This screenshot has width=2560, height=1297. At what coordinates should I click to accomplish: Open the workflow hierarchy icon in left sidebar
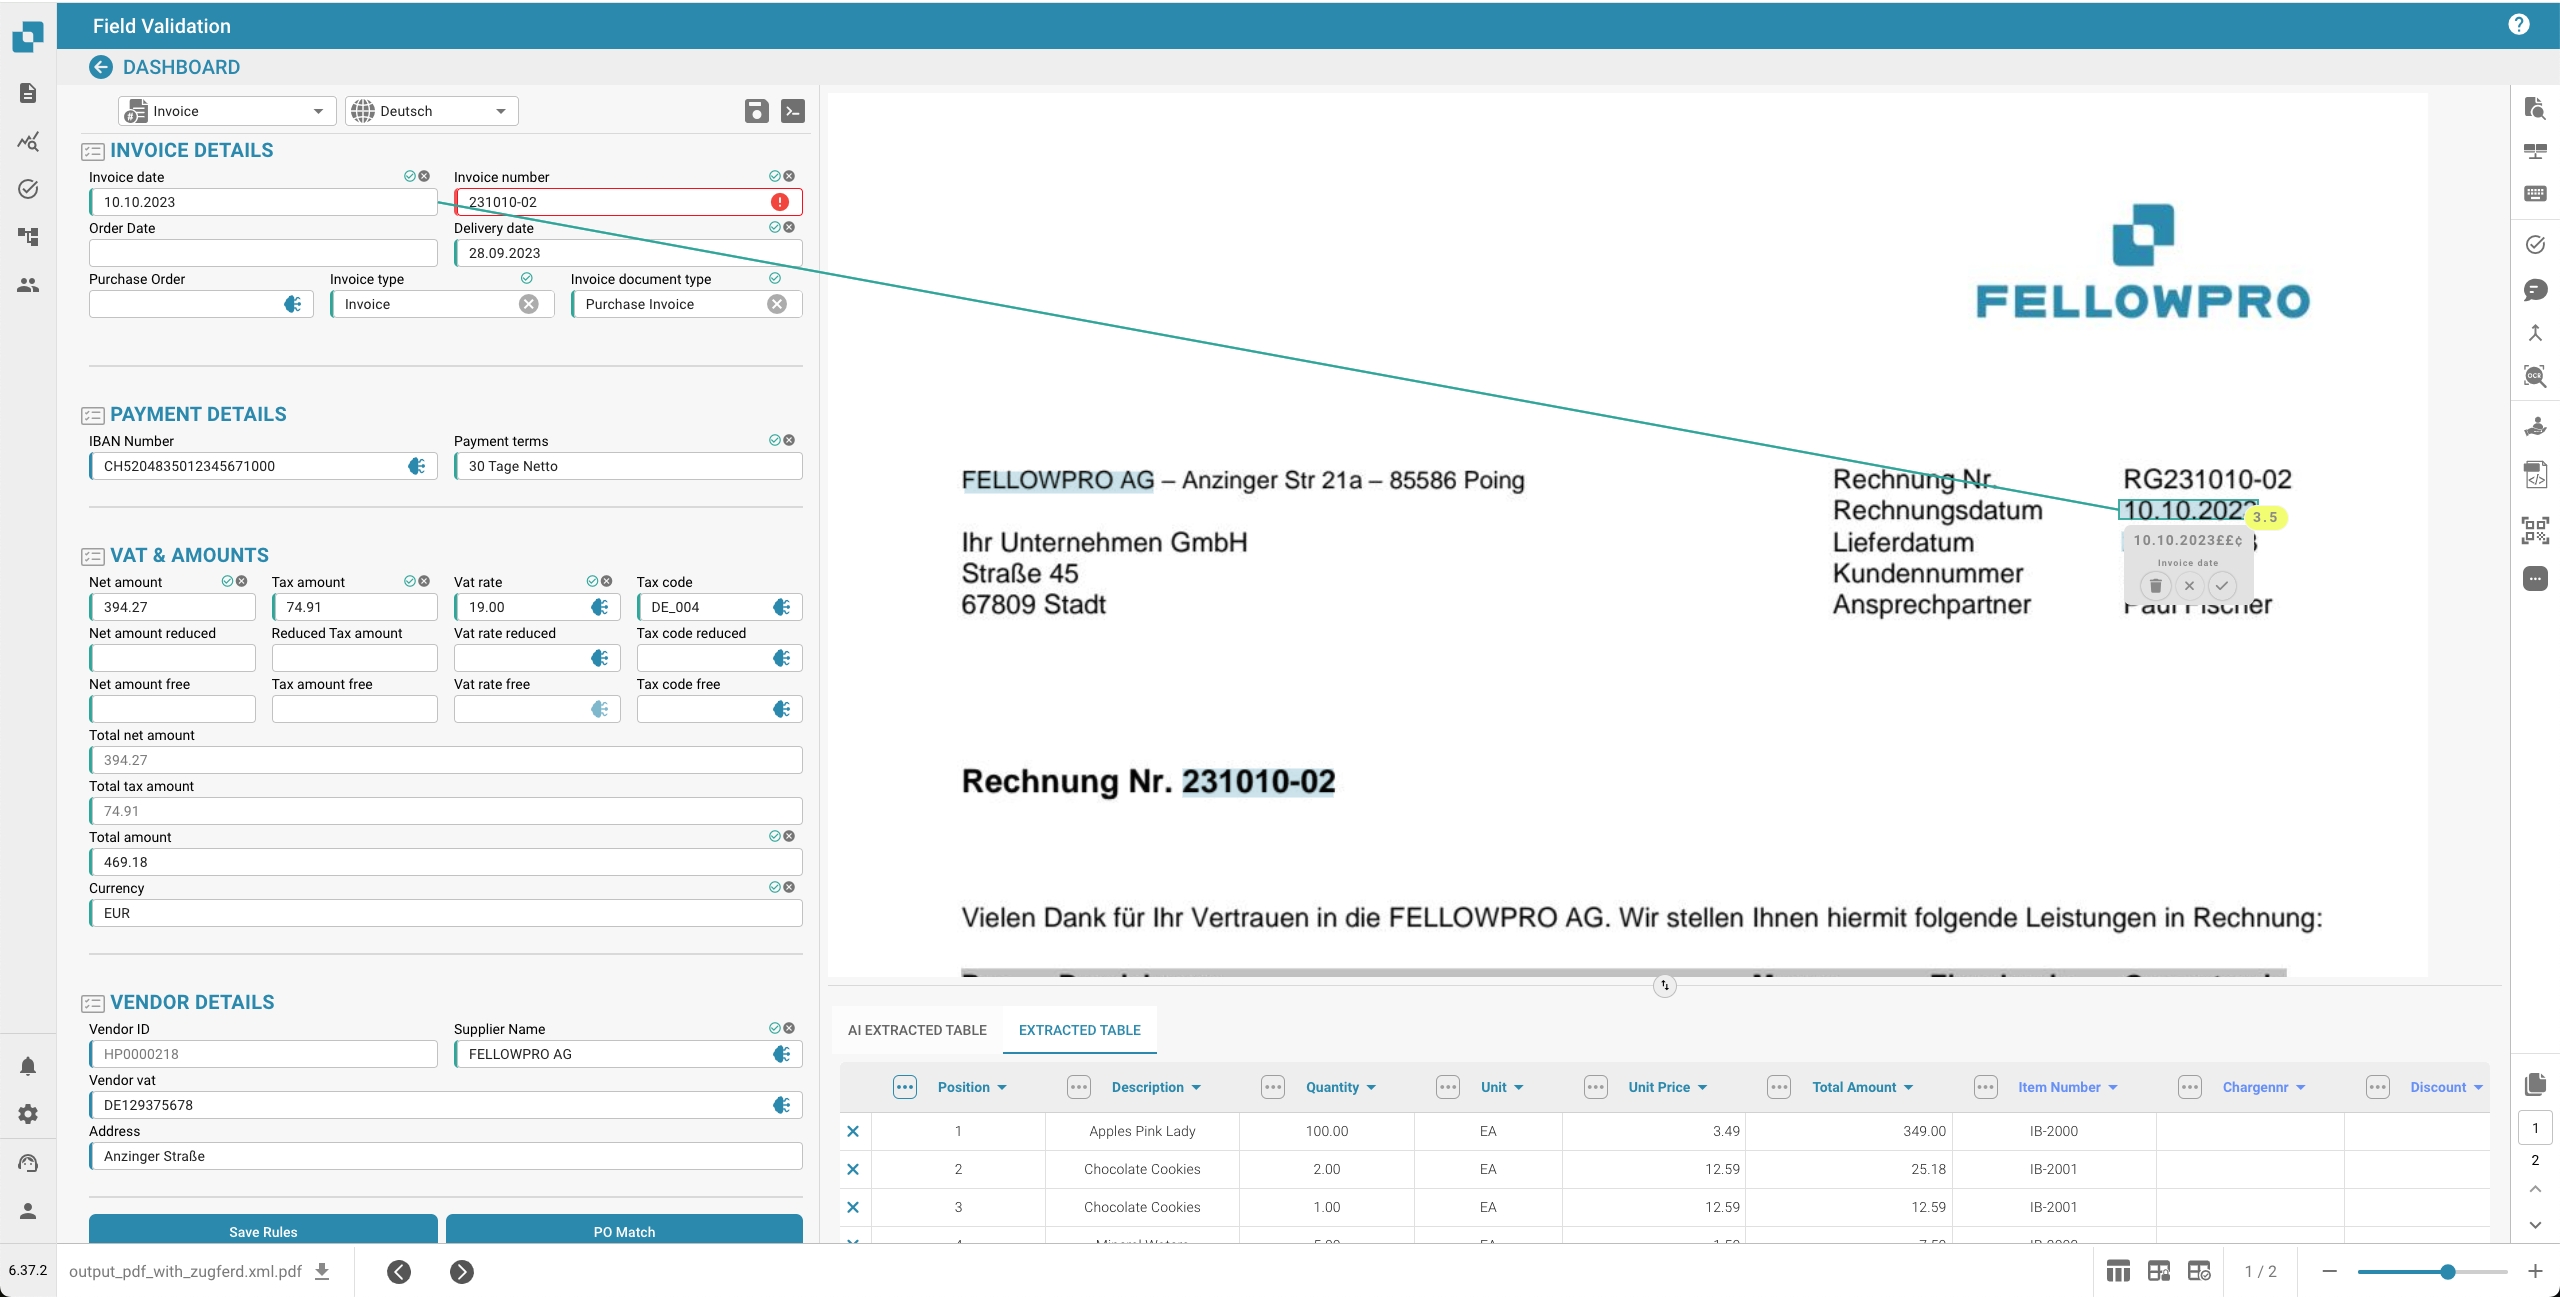pos(28,237)
